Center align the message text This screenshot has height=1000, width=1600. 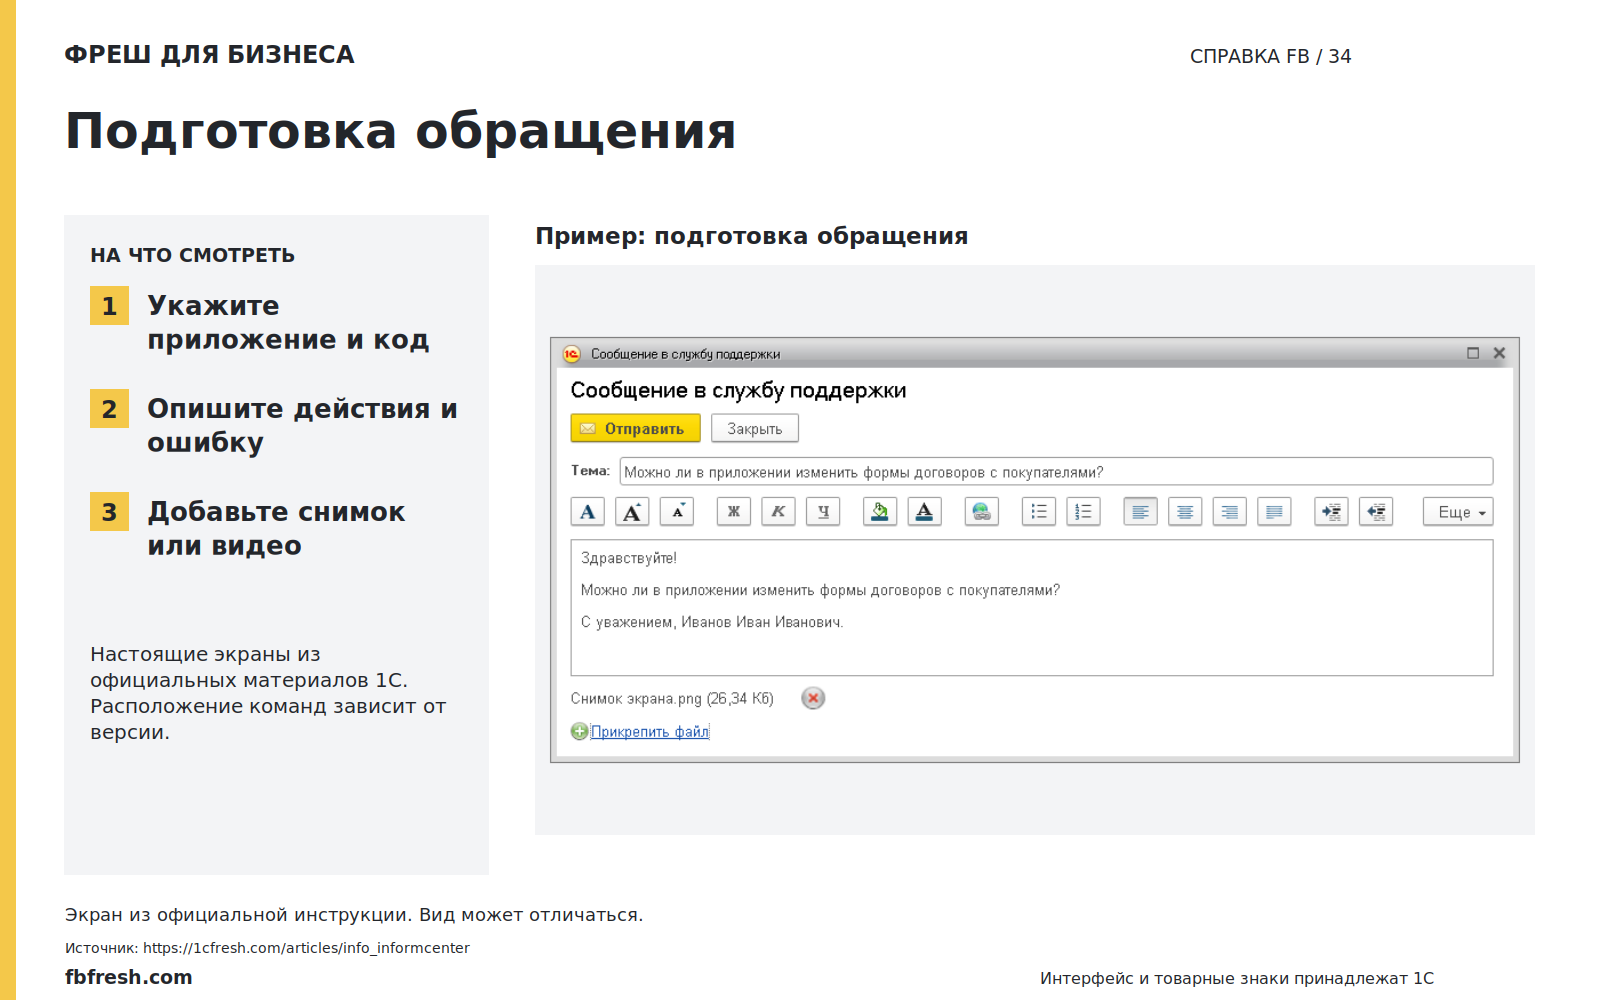tap(1185, 512)
